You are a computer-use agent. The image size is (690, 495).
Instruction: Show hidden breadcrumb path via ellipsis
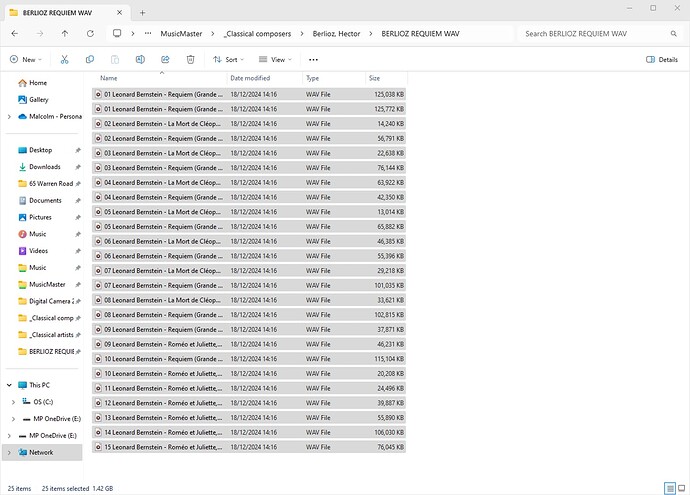pos(148,33)
